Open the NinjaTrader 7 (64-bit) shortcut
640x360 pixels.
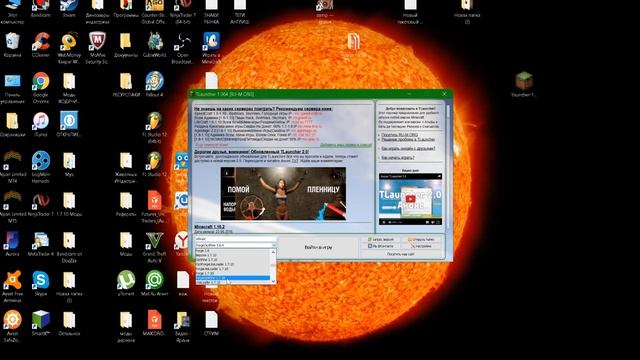click(x=183, y=11)
